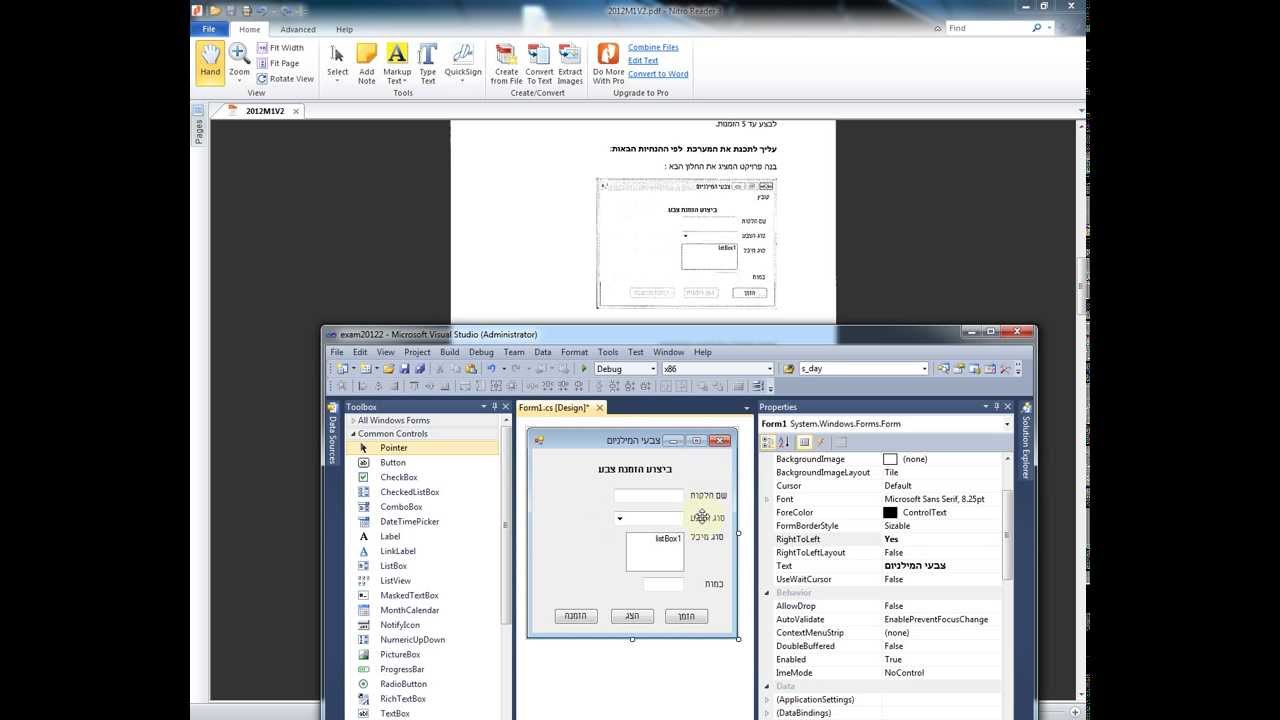Open the Pages side panel in Nitro

(198, 127)
